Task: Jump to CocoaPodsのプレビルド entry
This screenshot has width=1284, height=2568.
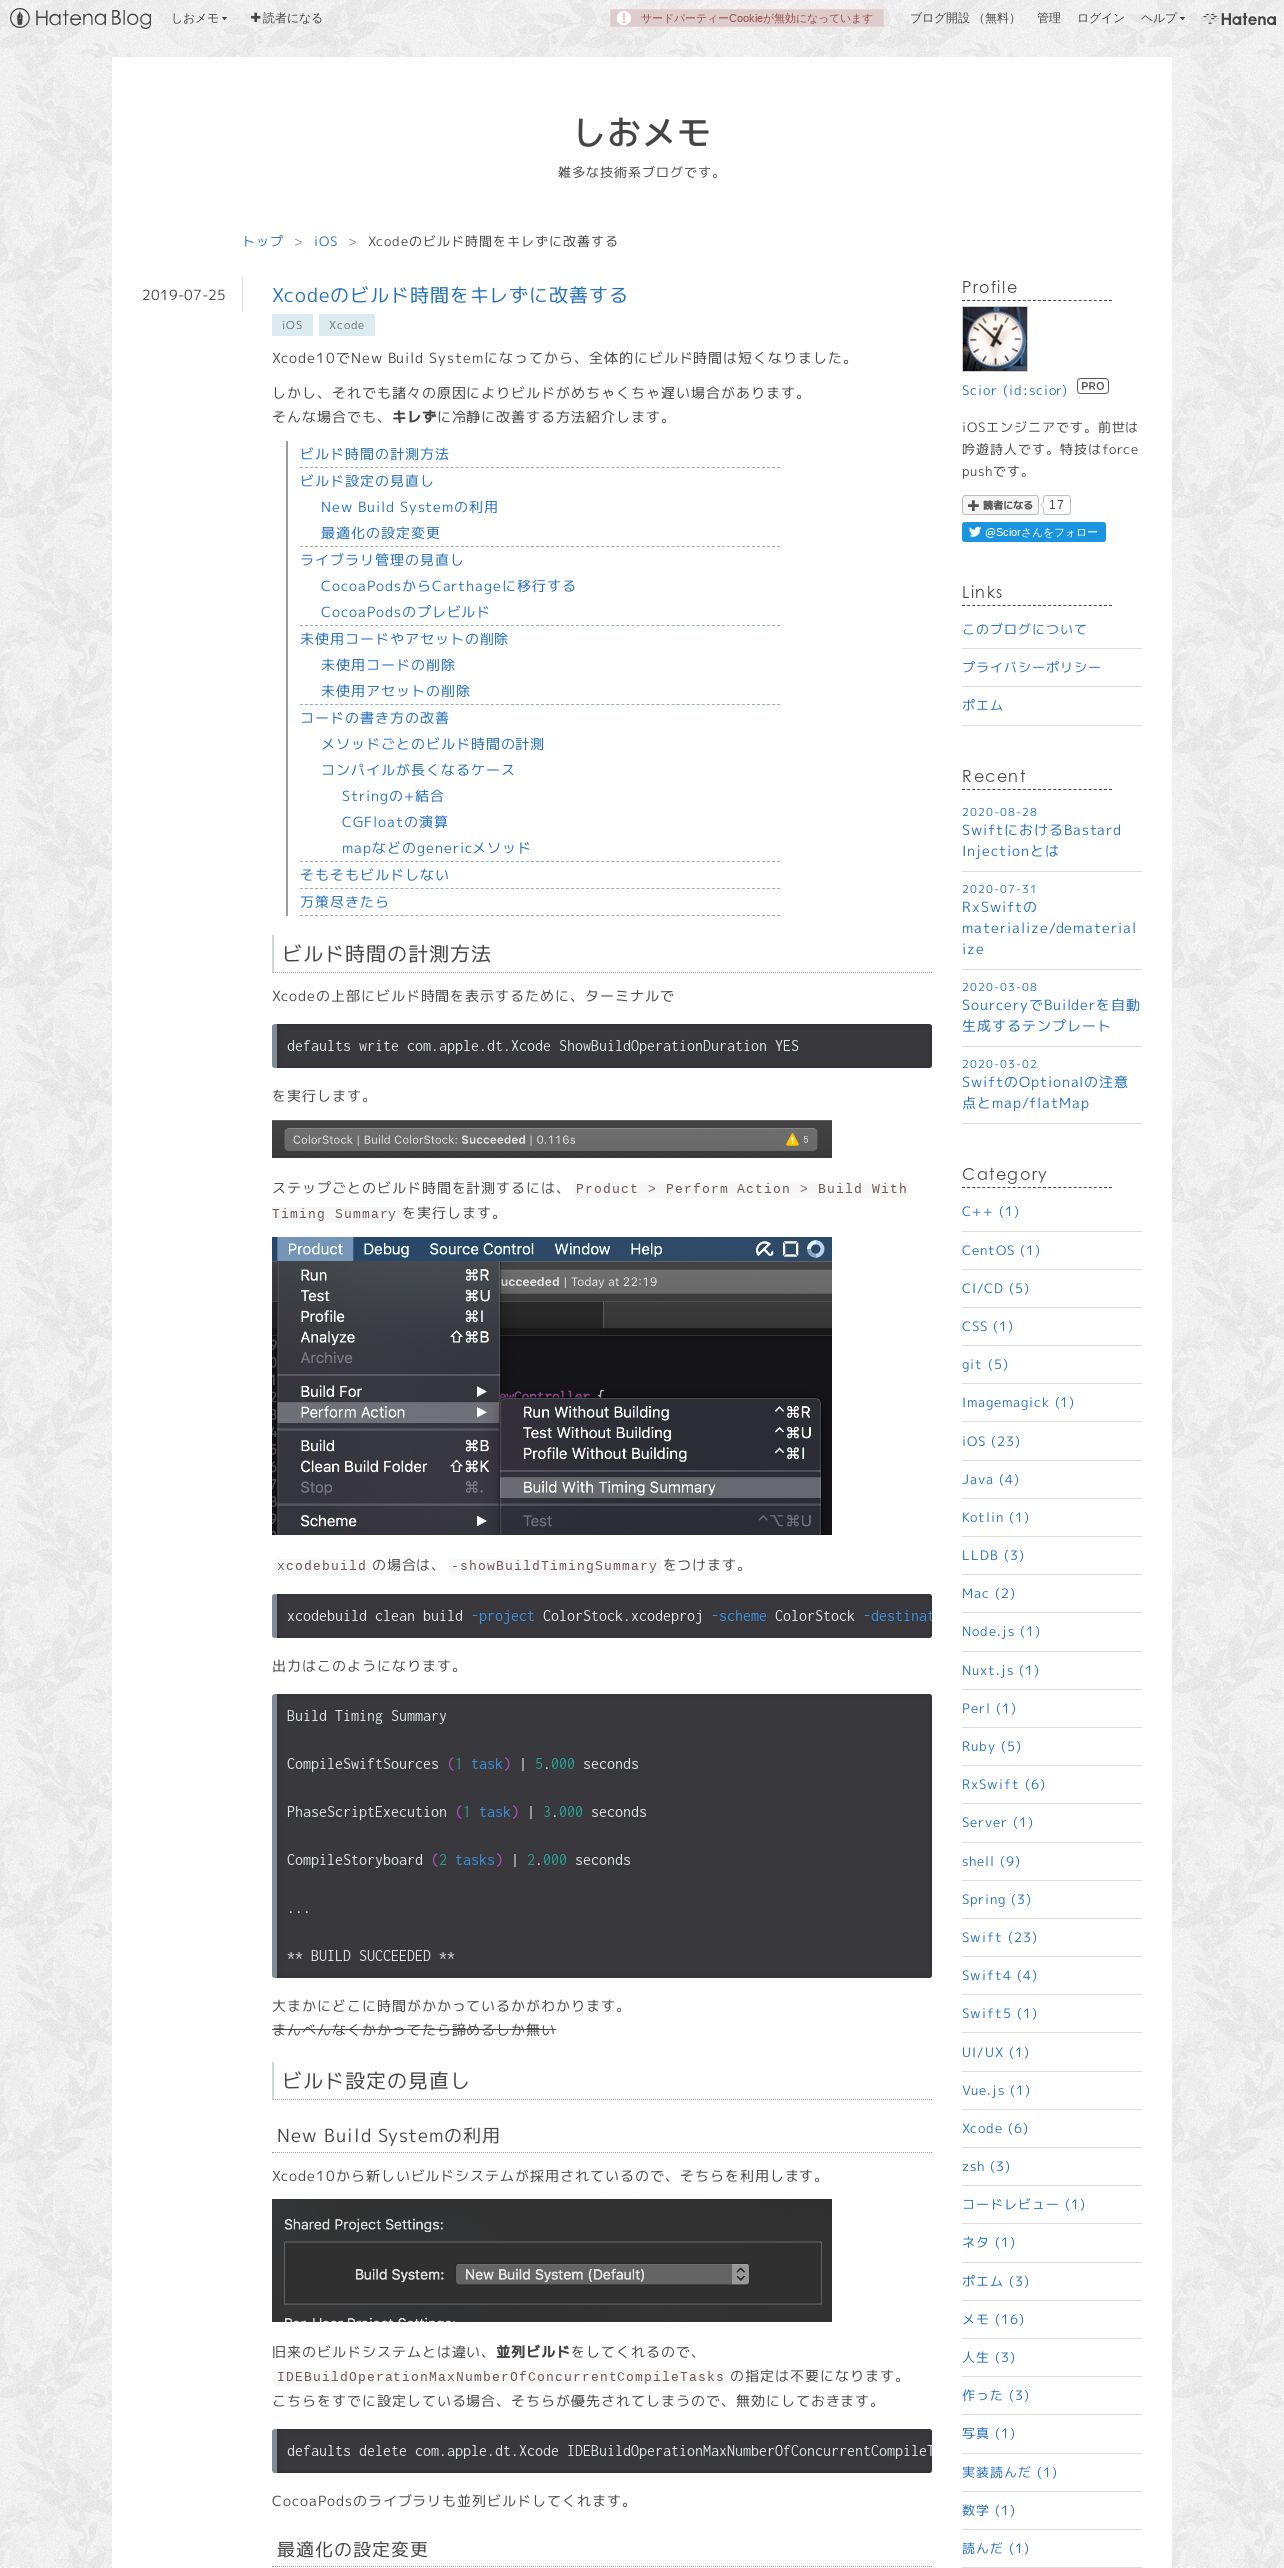Action: pos(405,612)
